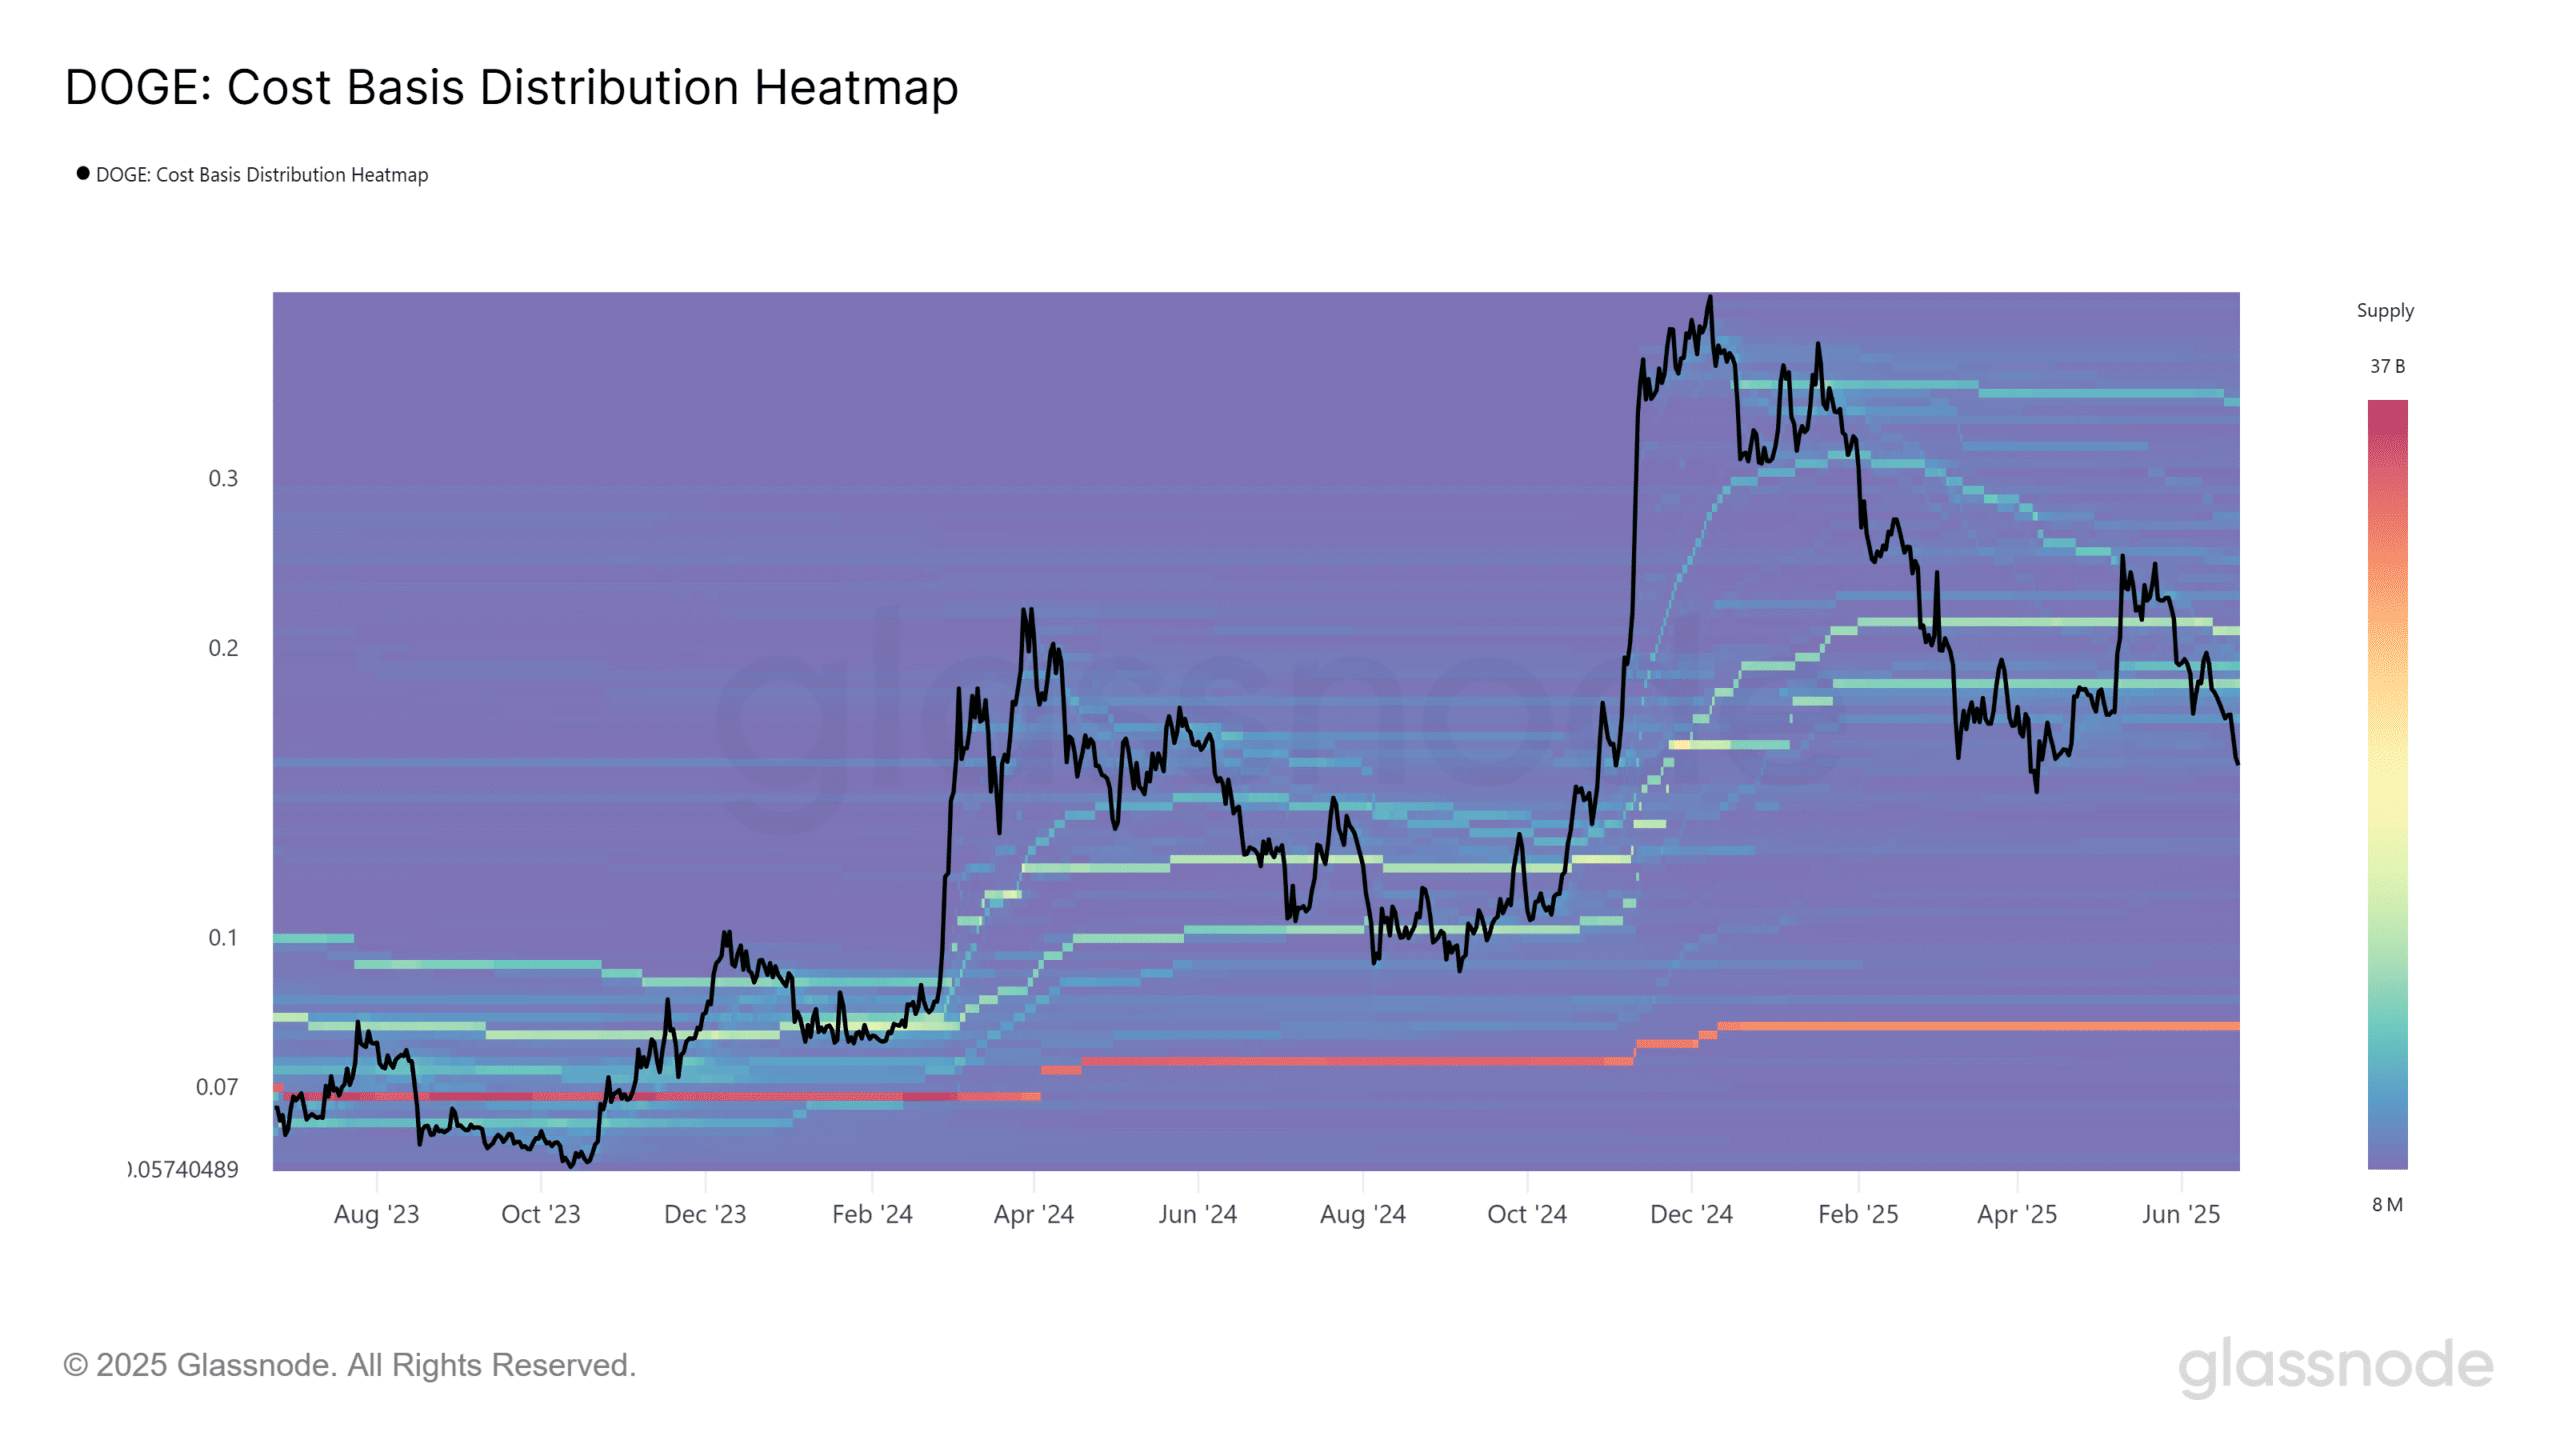Viewport: 2560px width, 1440px height.
Task: Click the 8 M supply scale label
Action: (2387, 1204)
